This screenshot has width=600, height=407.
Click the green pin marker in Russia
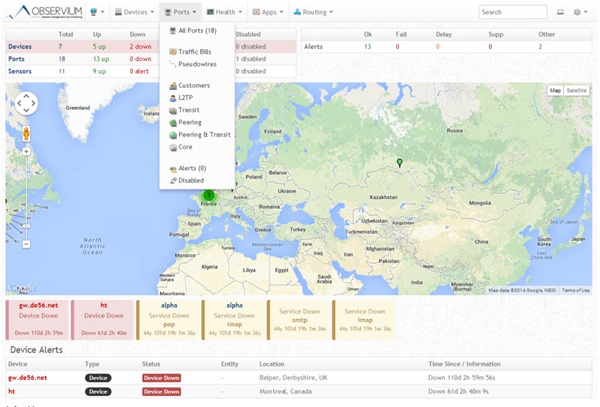tap(399, 163)
